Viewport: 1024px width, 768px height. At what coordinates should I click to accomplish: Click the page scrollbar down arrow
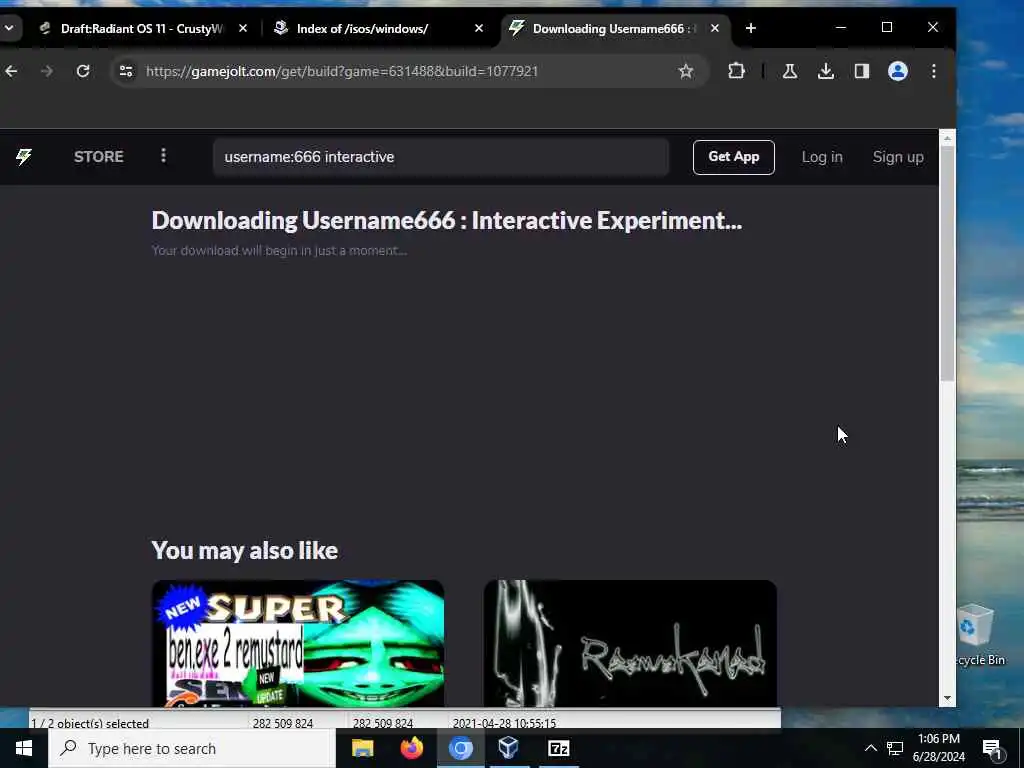947,699
